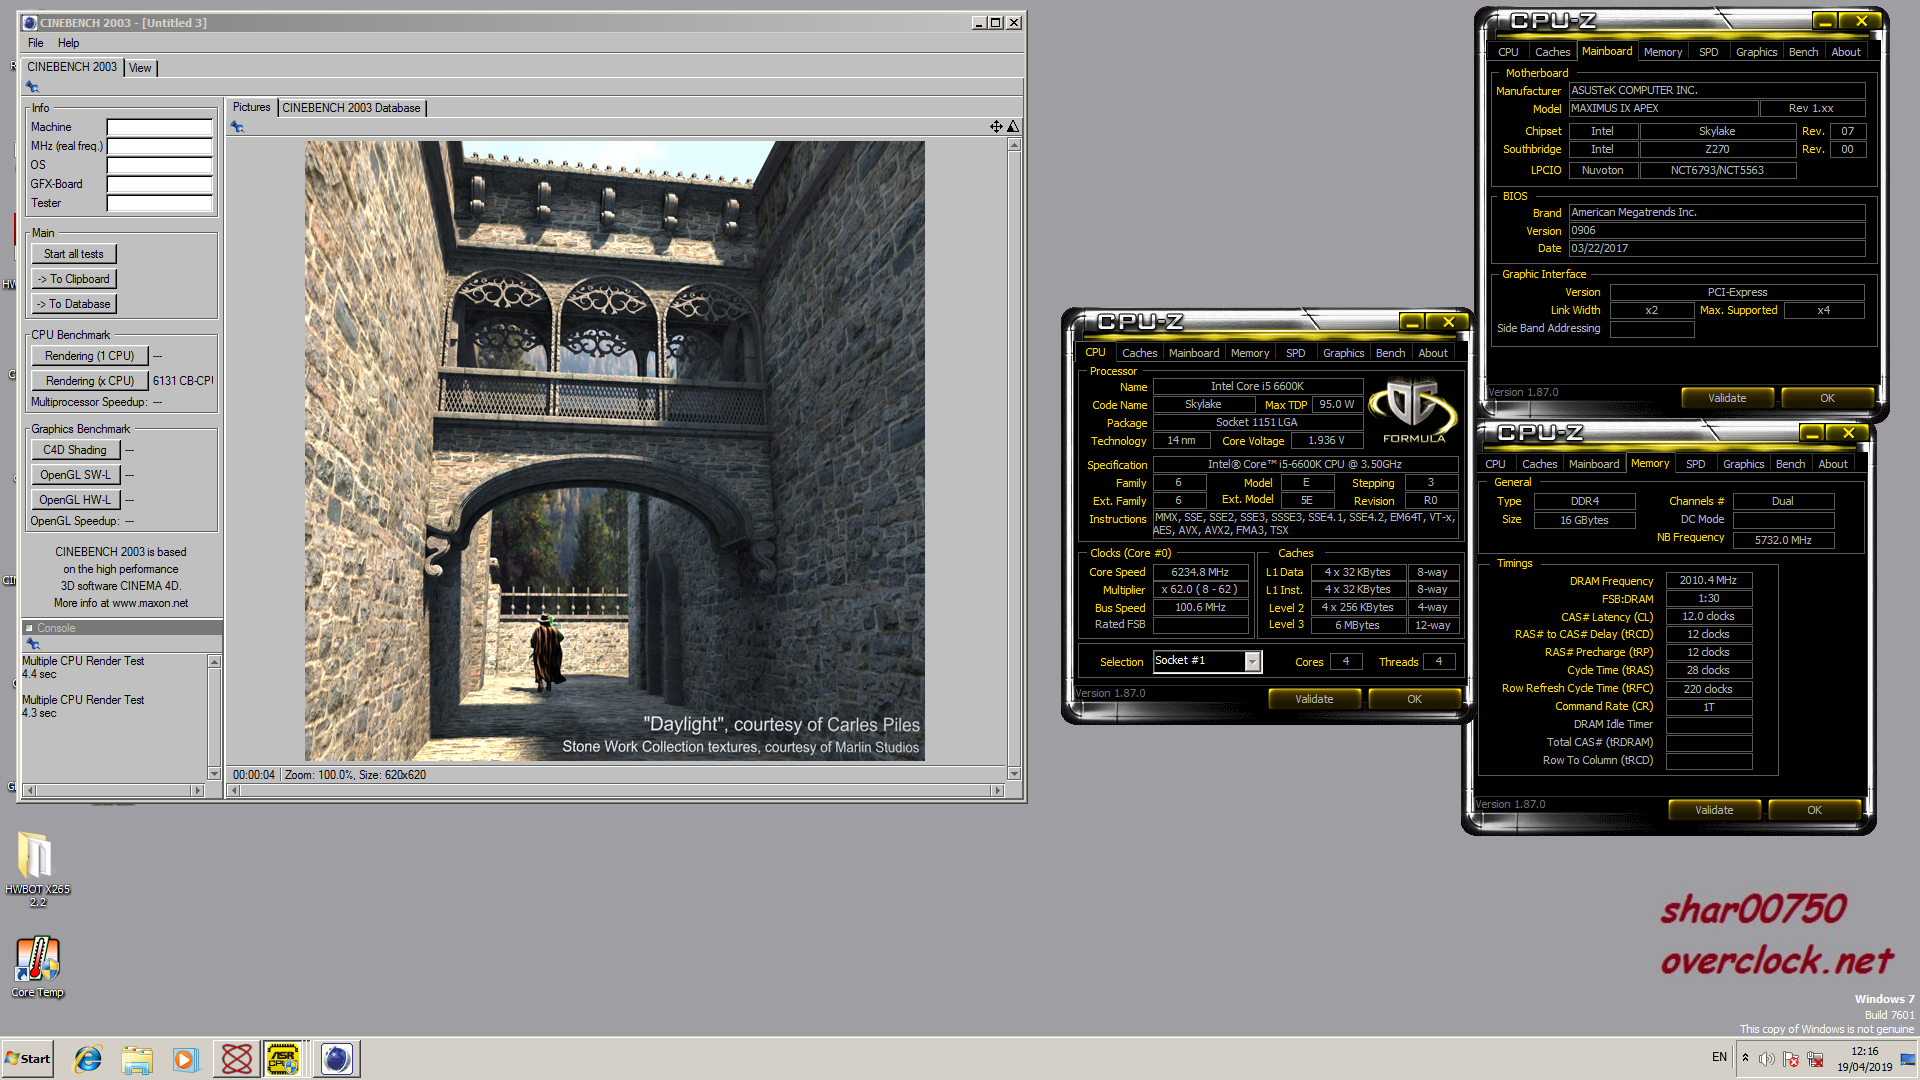Viewport: 1920px width, 1080px height.
Task: Click the triangle icon in Pictures panel corner
Action: pos(1013,127)
